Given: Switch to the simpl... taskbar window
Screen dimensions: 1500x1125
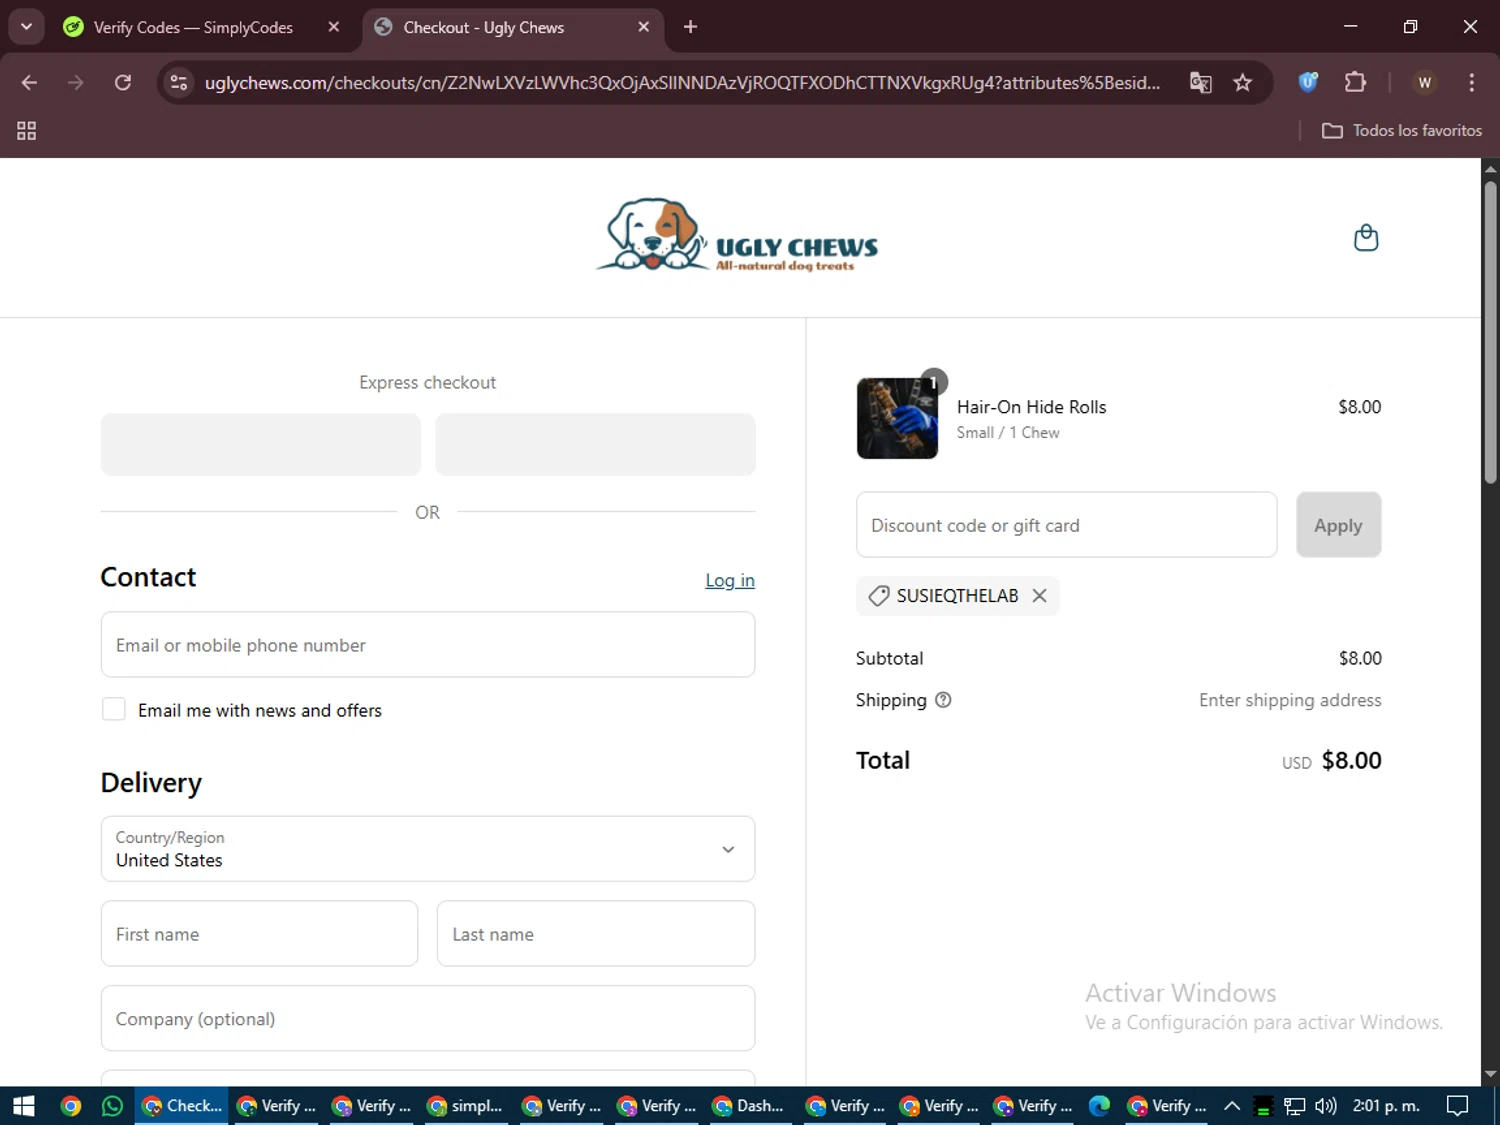Looking at the screenshot, I should pyautogui.click(x=465, y=1106).
